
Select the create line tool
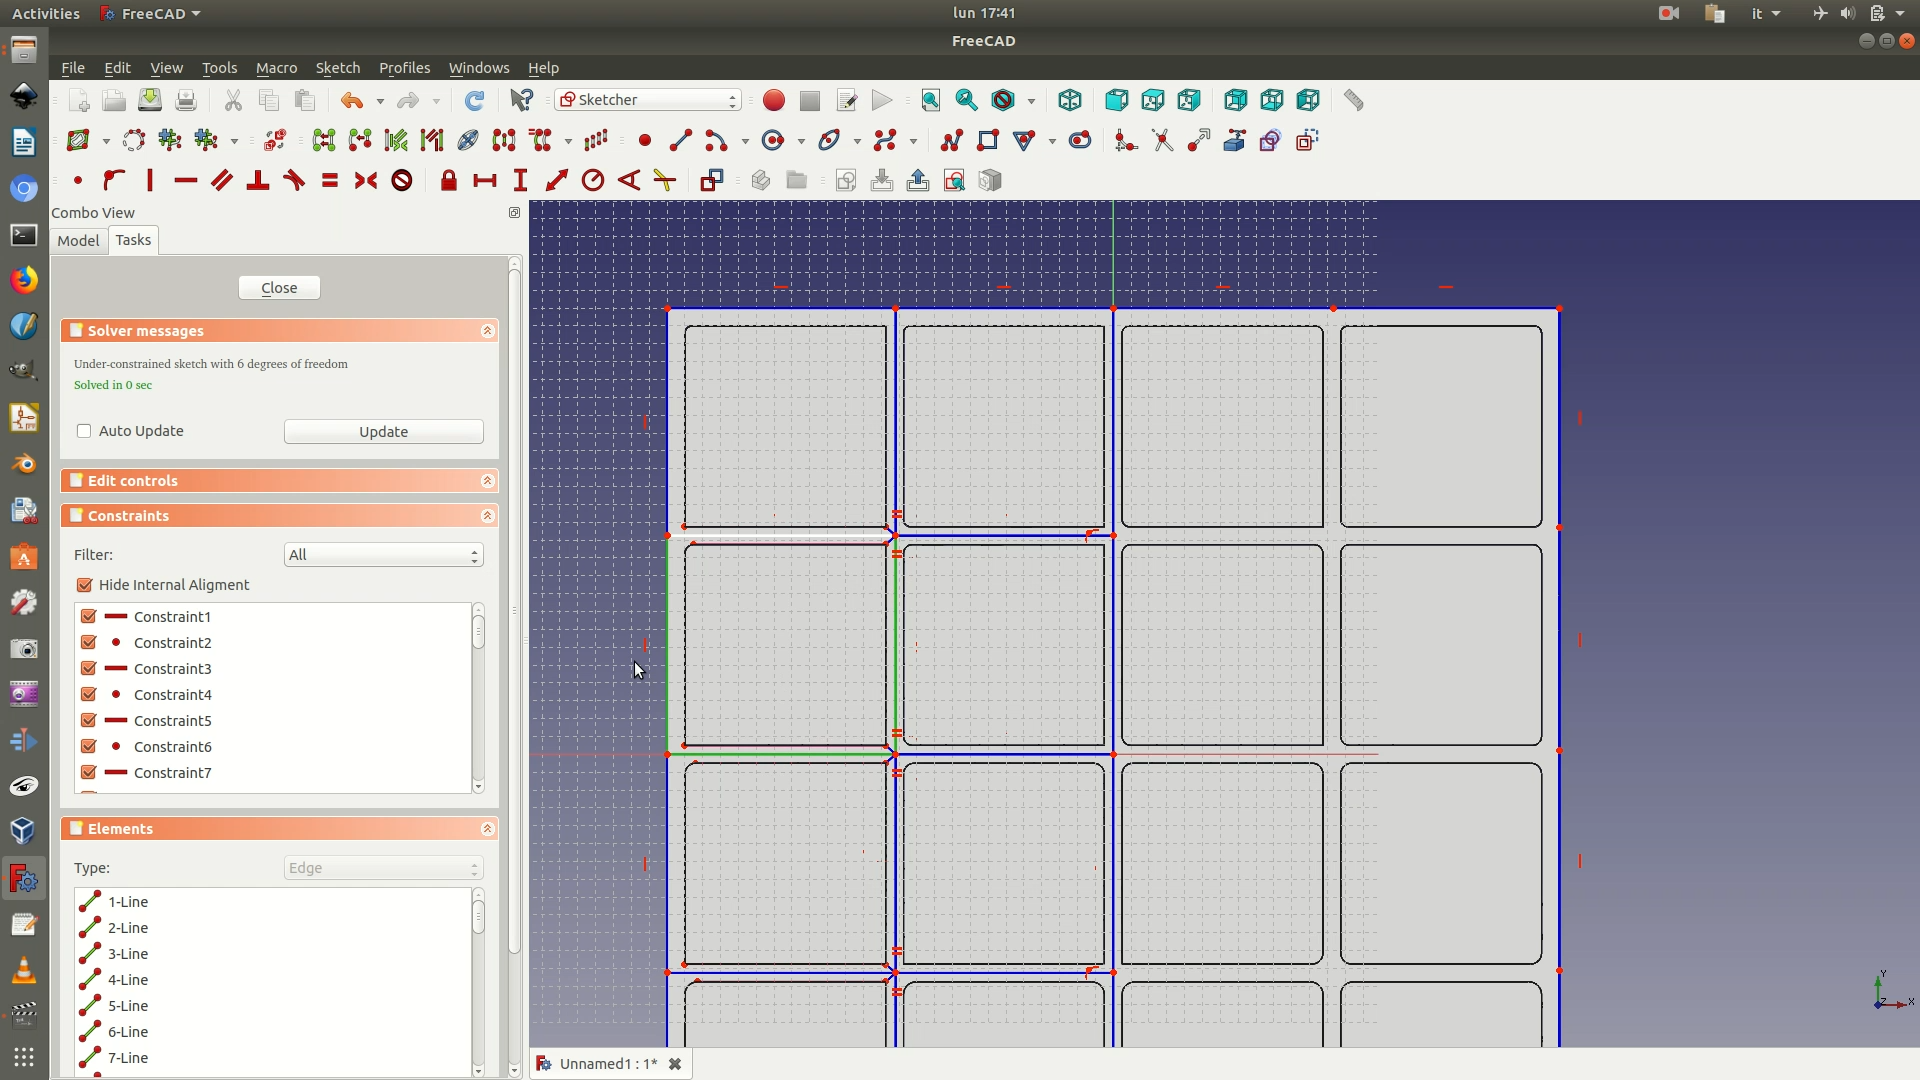[x=681, y=140]
